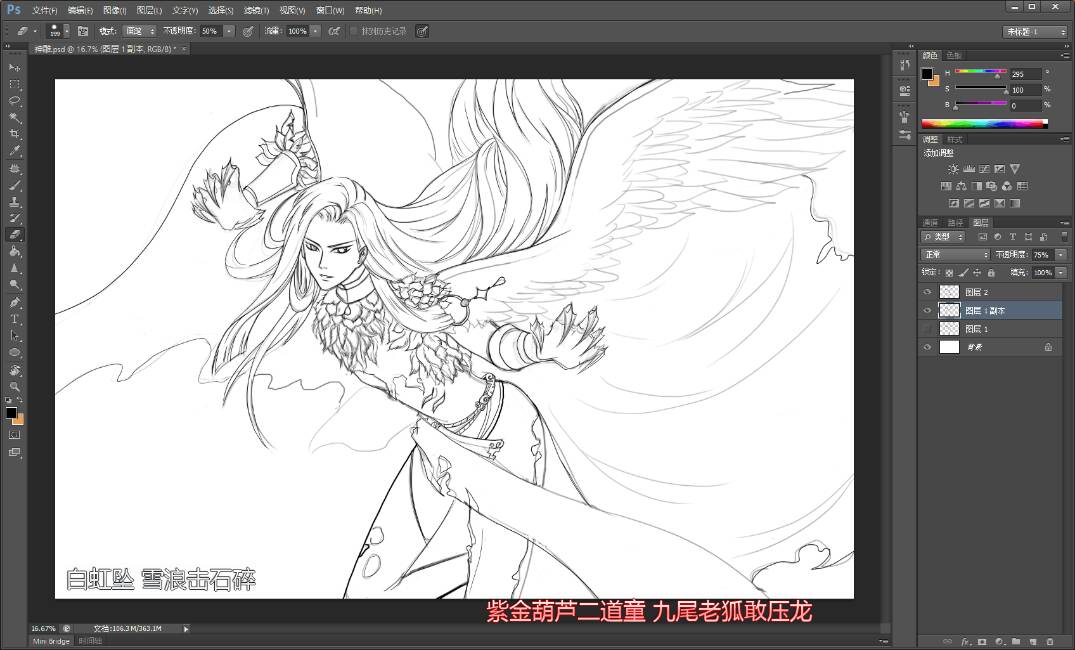Toggle lock transparent pixels
The height and width of the screenshot is (650, 1075).
pyautogui.click(x=949, y=273)
